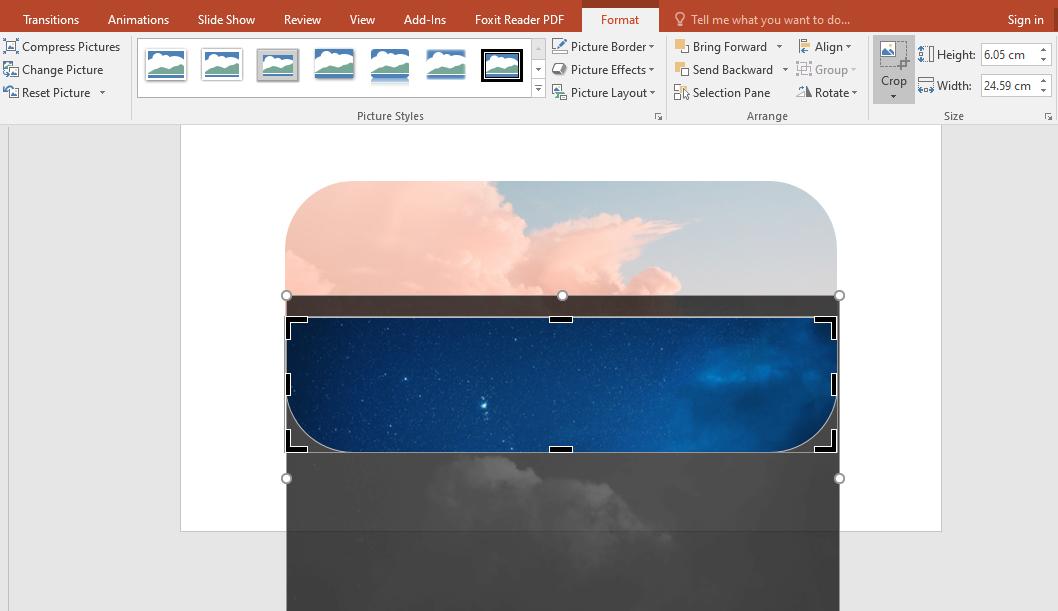Click the Reset Picture icon
This screenshot has width=1058, height=611.
coord(10,92)
